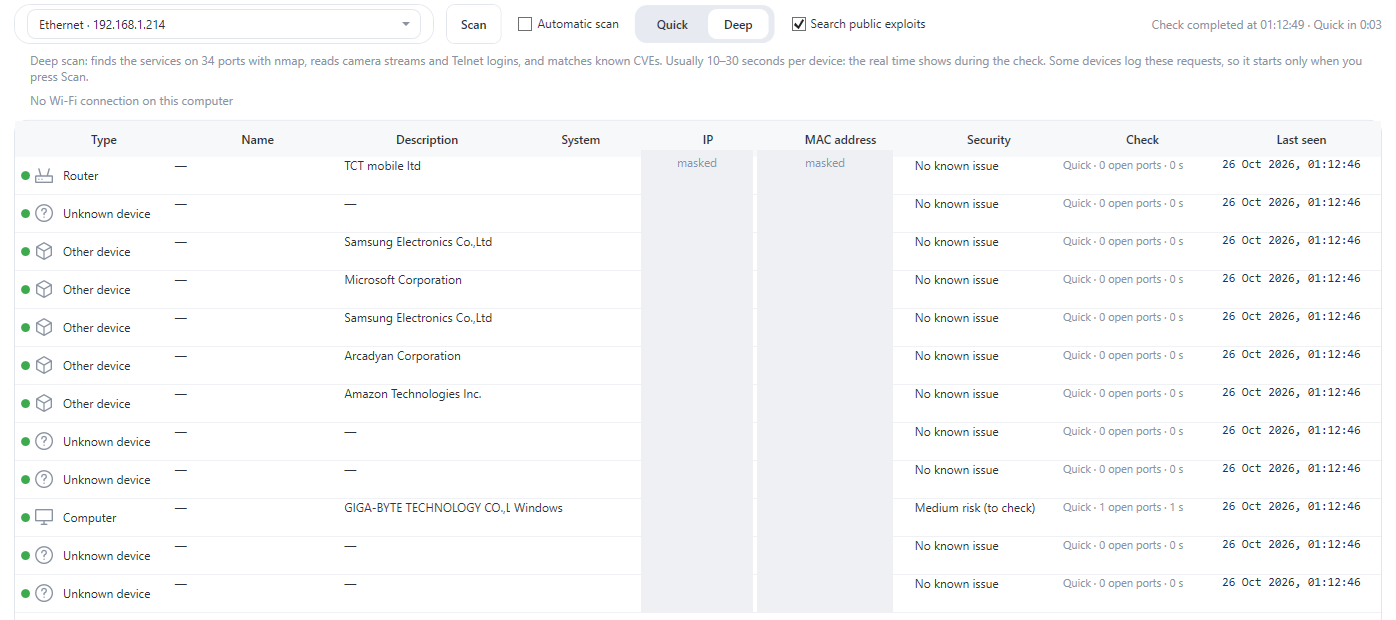
Task: Click Other device label in Arcadyan Corporation row
Action: click(x=97, y=366)
